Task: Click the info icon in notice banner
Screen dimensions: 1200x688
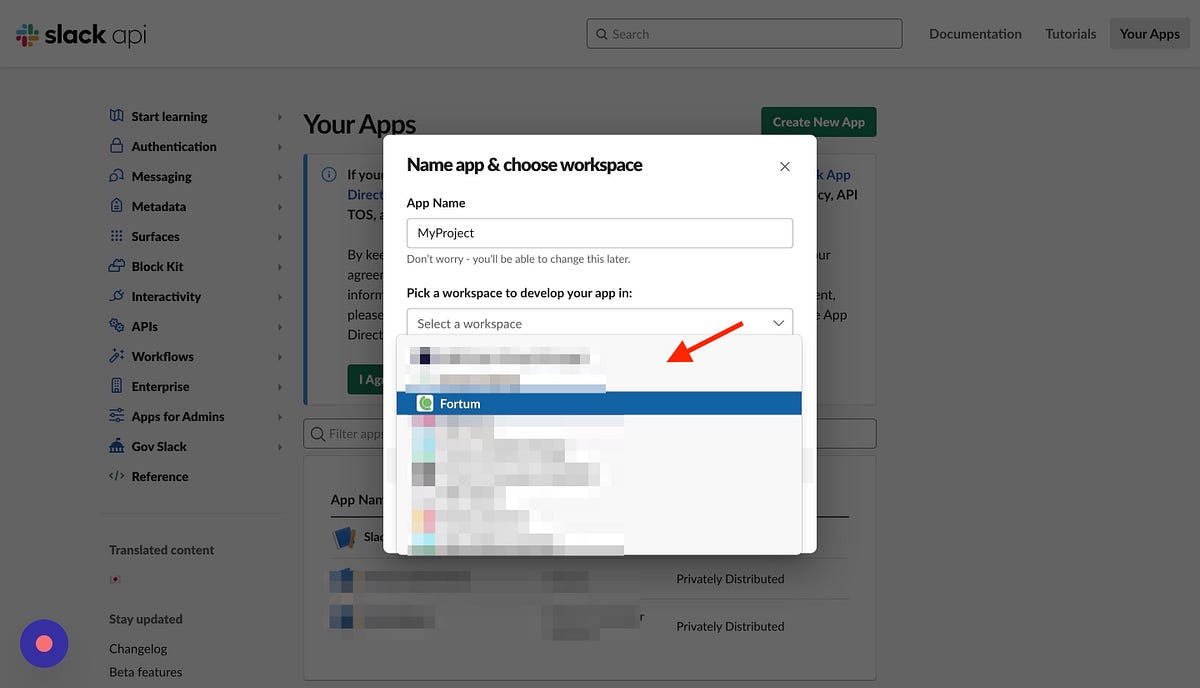Action: coord(329,174)
